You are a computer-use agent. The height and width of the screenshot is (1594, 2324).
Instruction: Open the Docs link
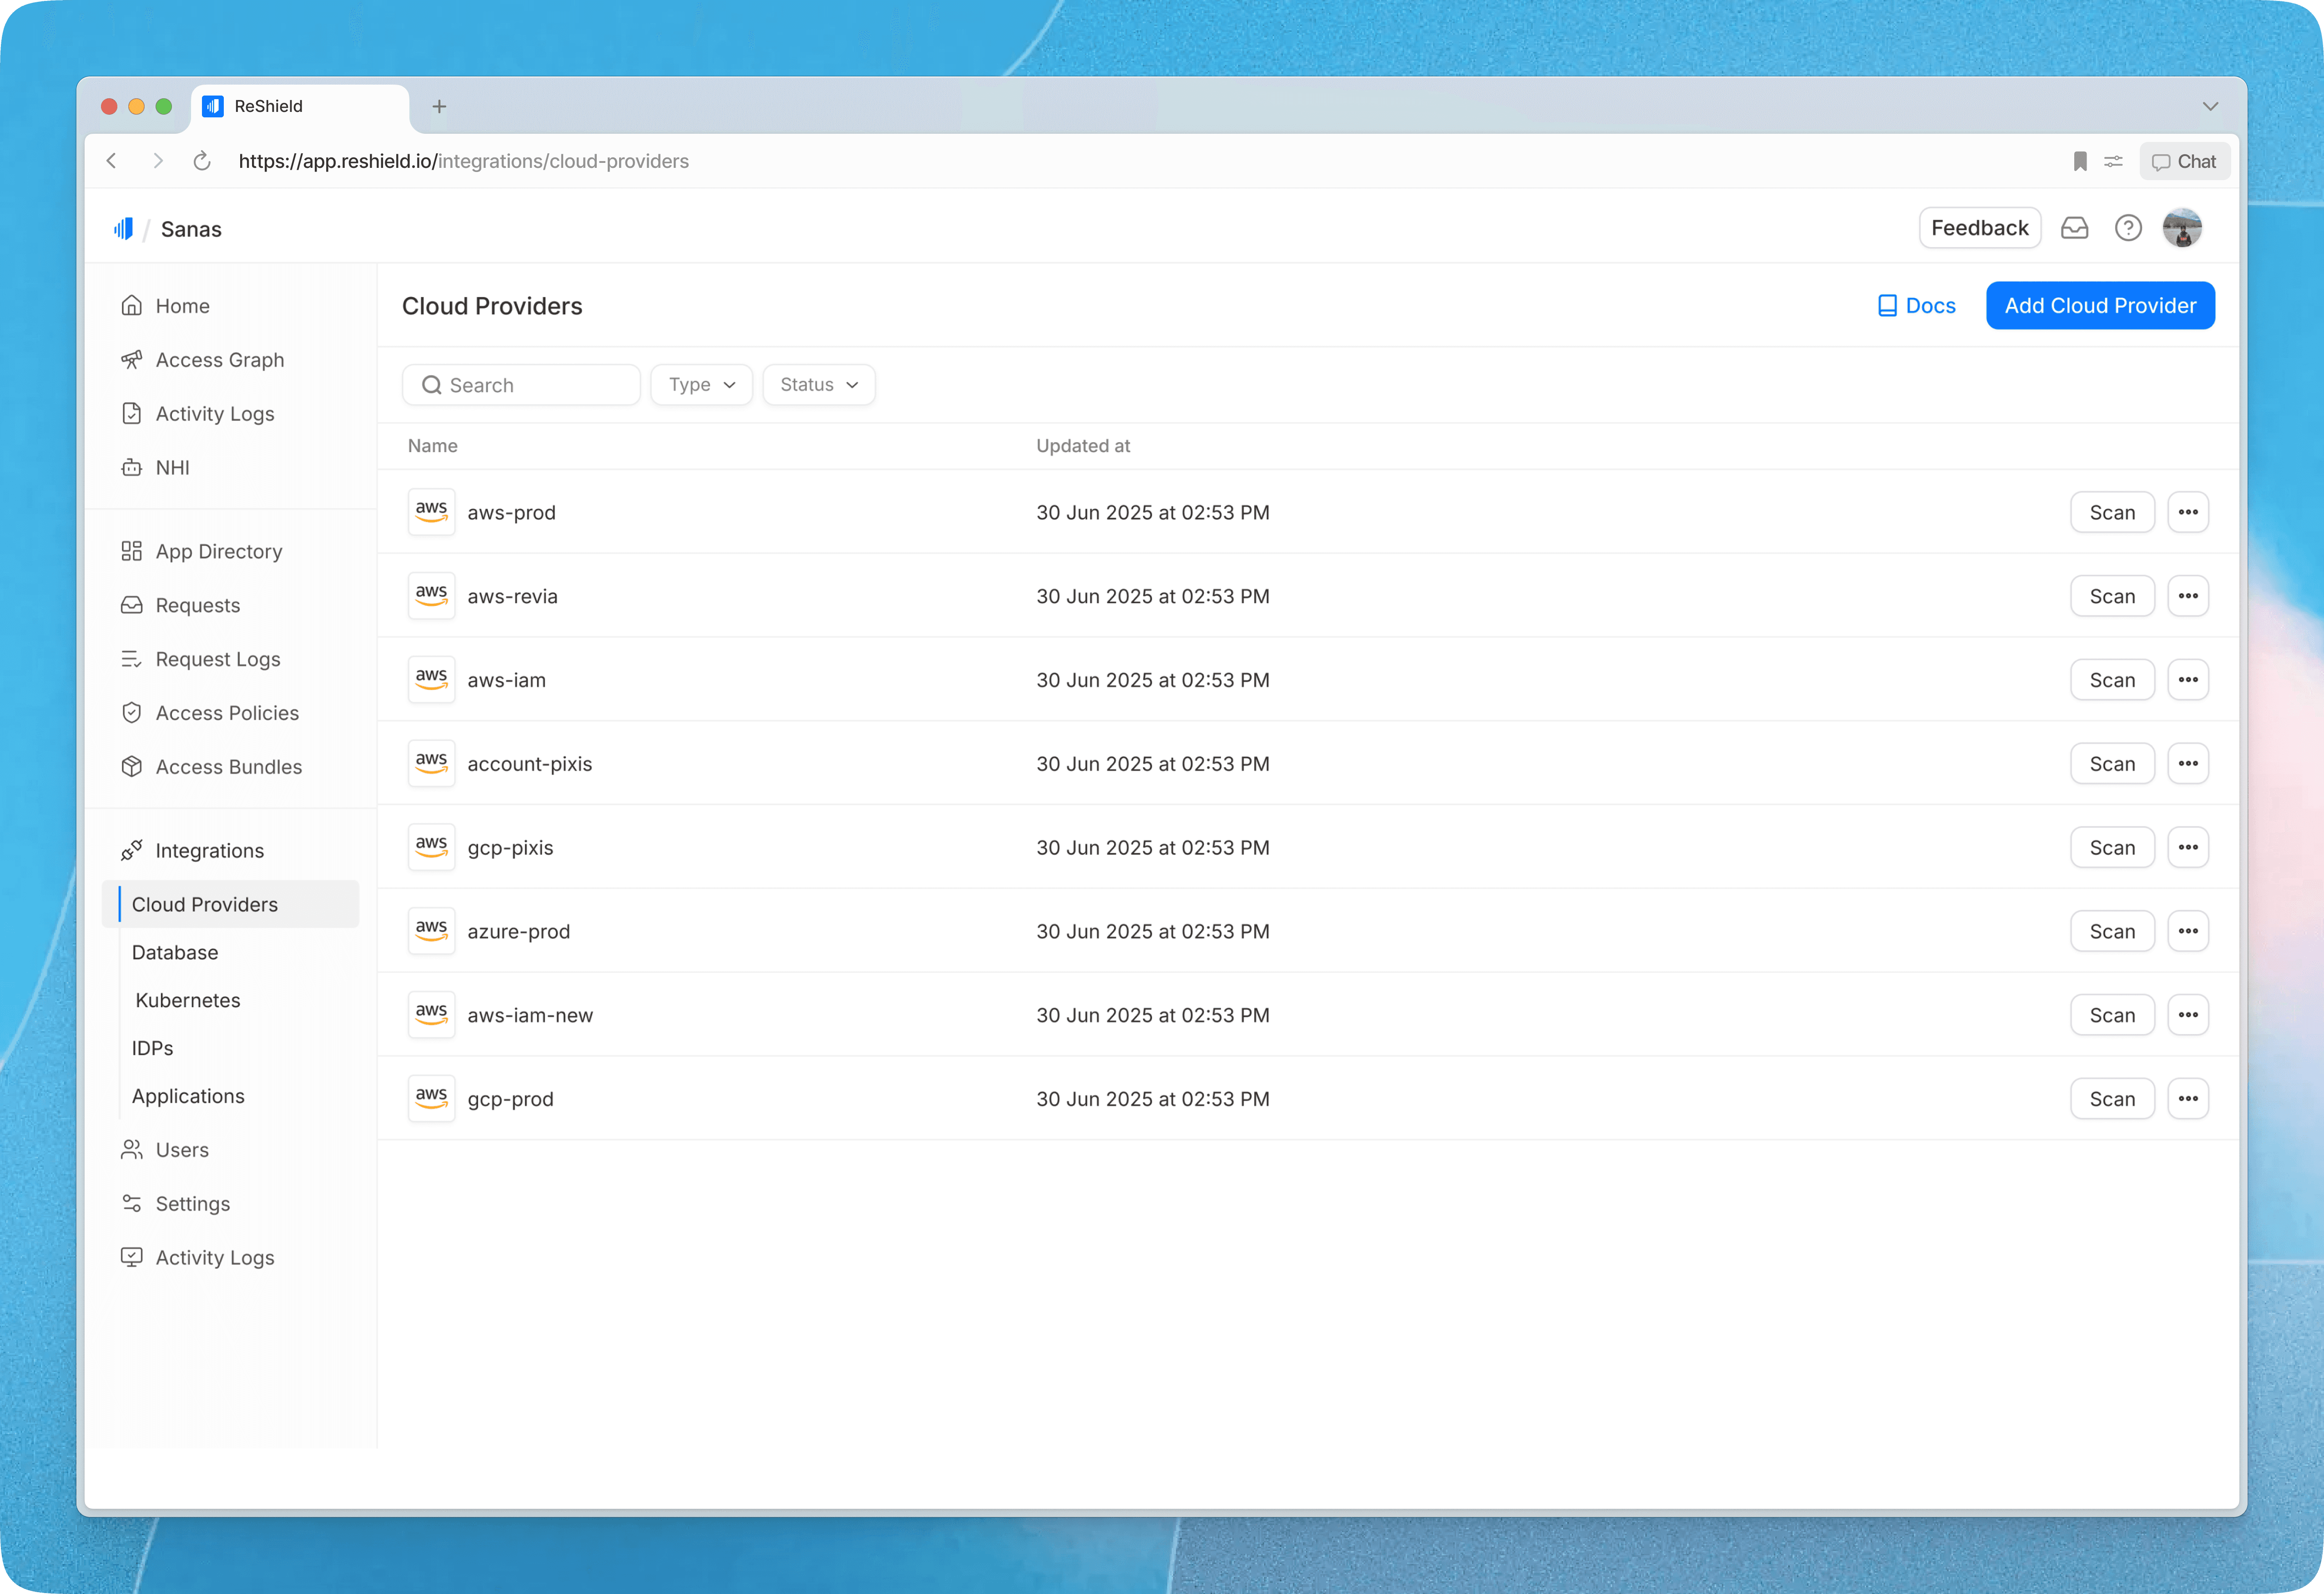(x=1916, y=306)
